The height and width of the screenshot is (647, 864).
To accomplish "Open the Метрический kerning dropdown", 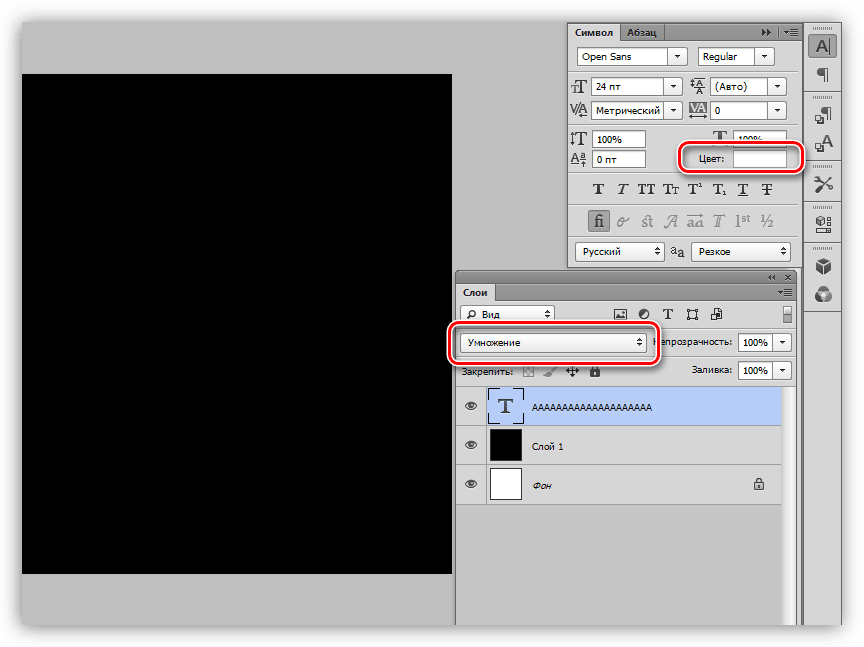I will click(x=673, y=110).
